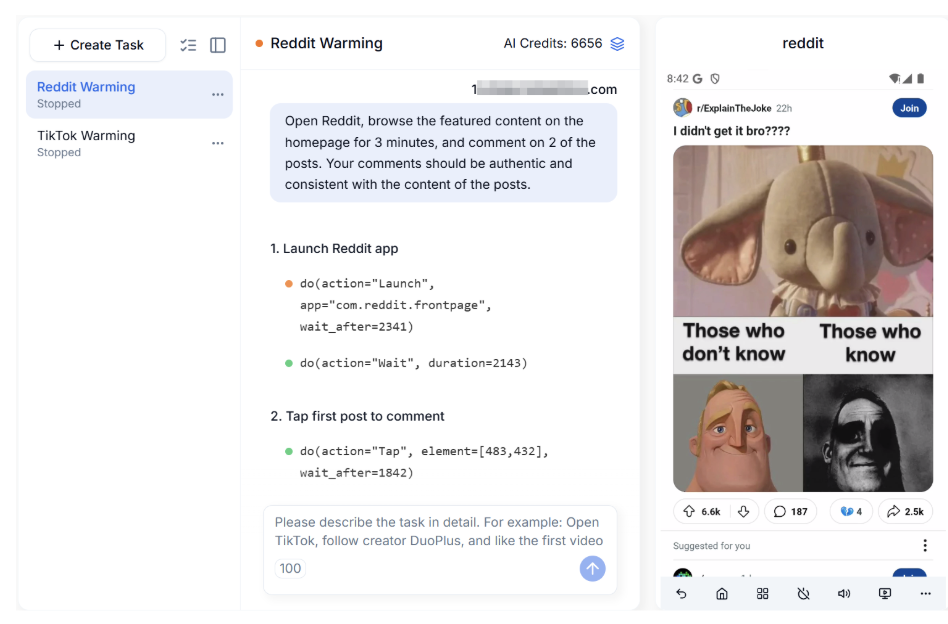Open recent apps grid icon

762,593
